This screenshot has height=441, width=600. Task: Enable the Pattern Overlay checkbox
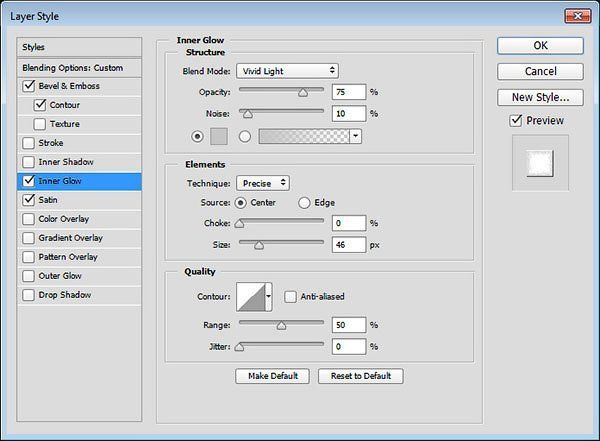click(29, 257)
